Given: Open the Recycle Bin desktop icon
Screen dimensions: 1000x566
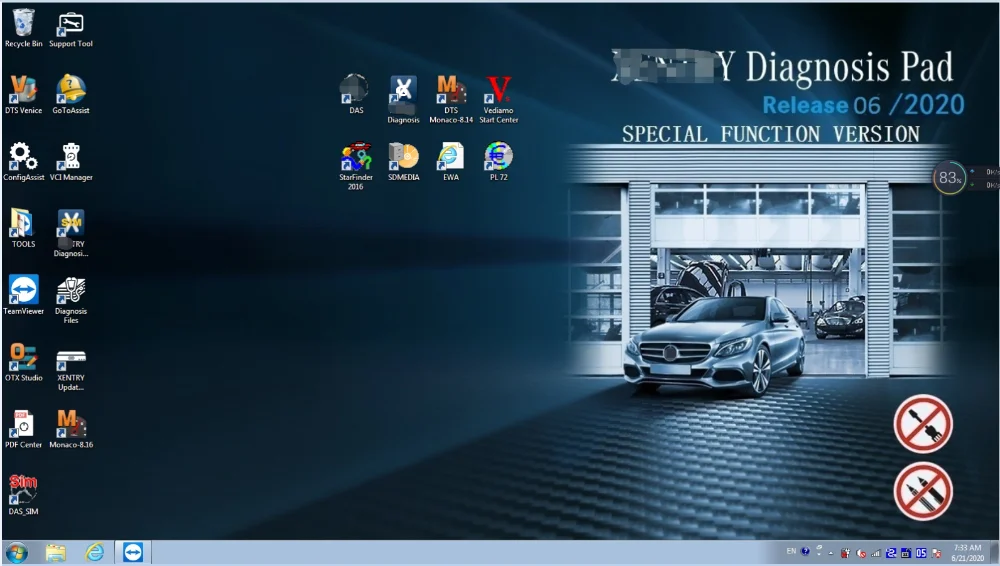Looking at the screenshot, I should [24, 28].
